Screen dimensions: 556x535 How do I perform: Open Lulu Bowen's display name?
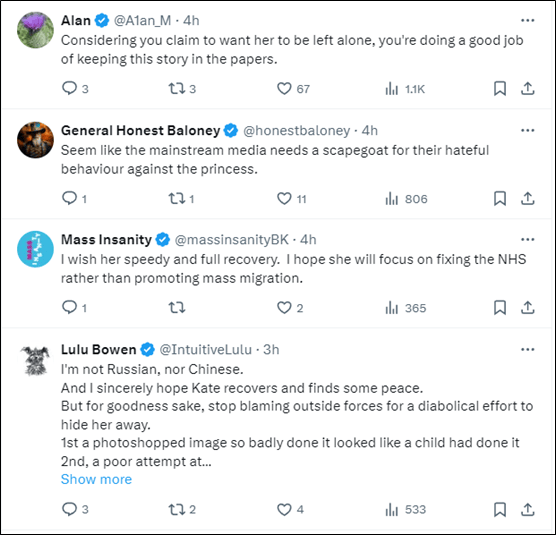pyautogui.click(x=99, y=350)
